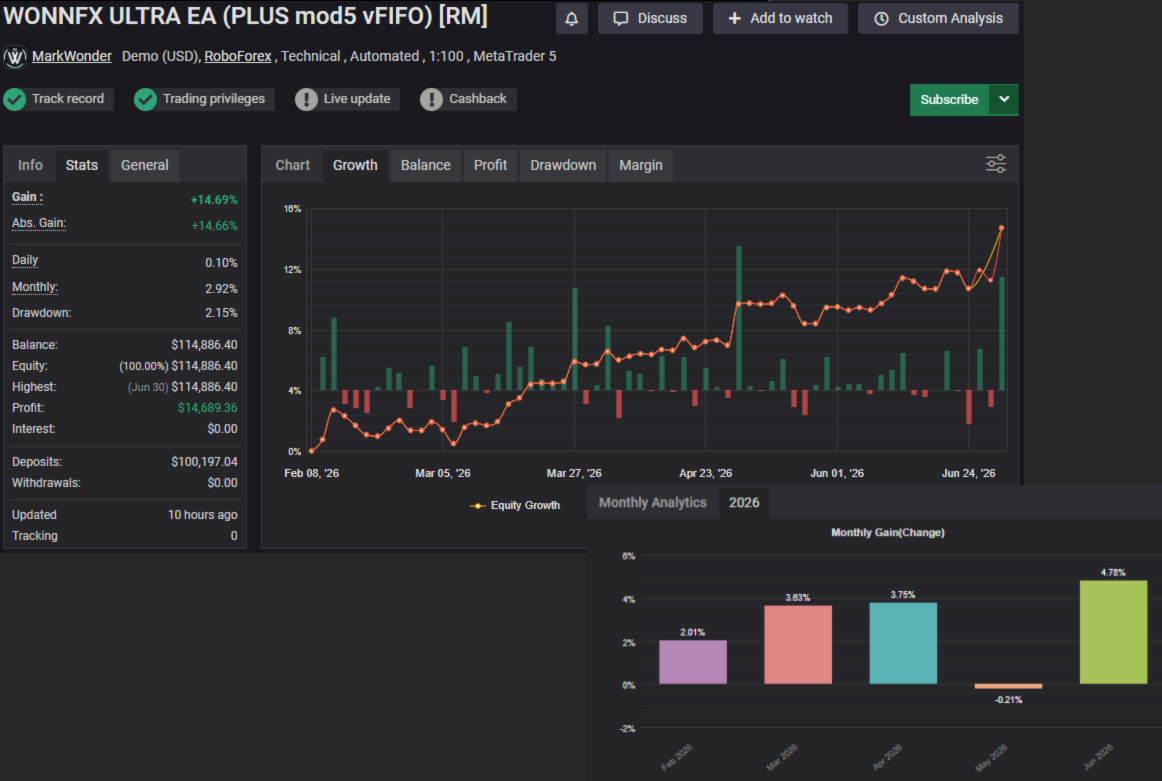Click Cashback exclamation icon
This screenshot has width=1162, height=781.
coord(431,99)
